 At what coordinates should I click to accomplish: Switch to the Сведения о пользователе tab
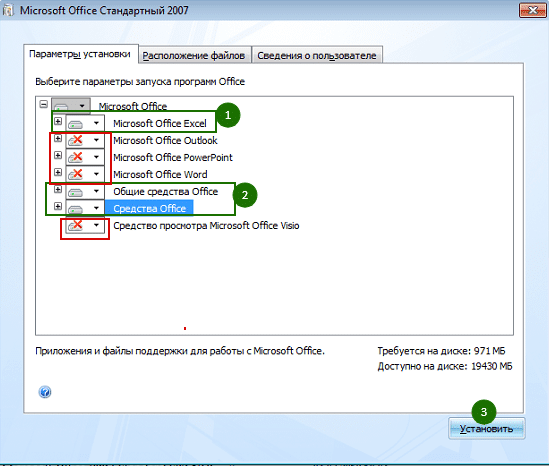(317, 55)
